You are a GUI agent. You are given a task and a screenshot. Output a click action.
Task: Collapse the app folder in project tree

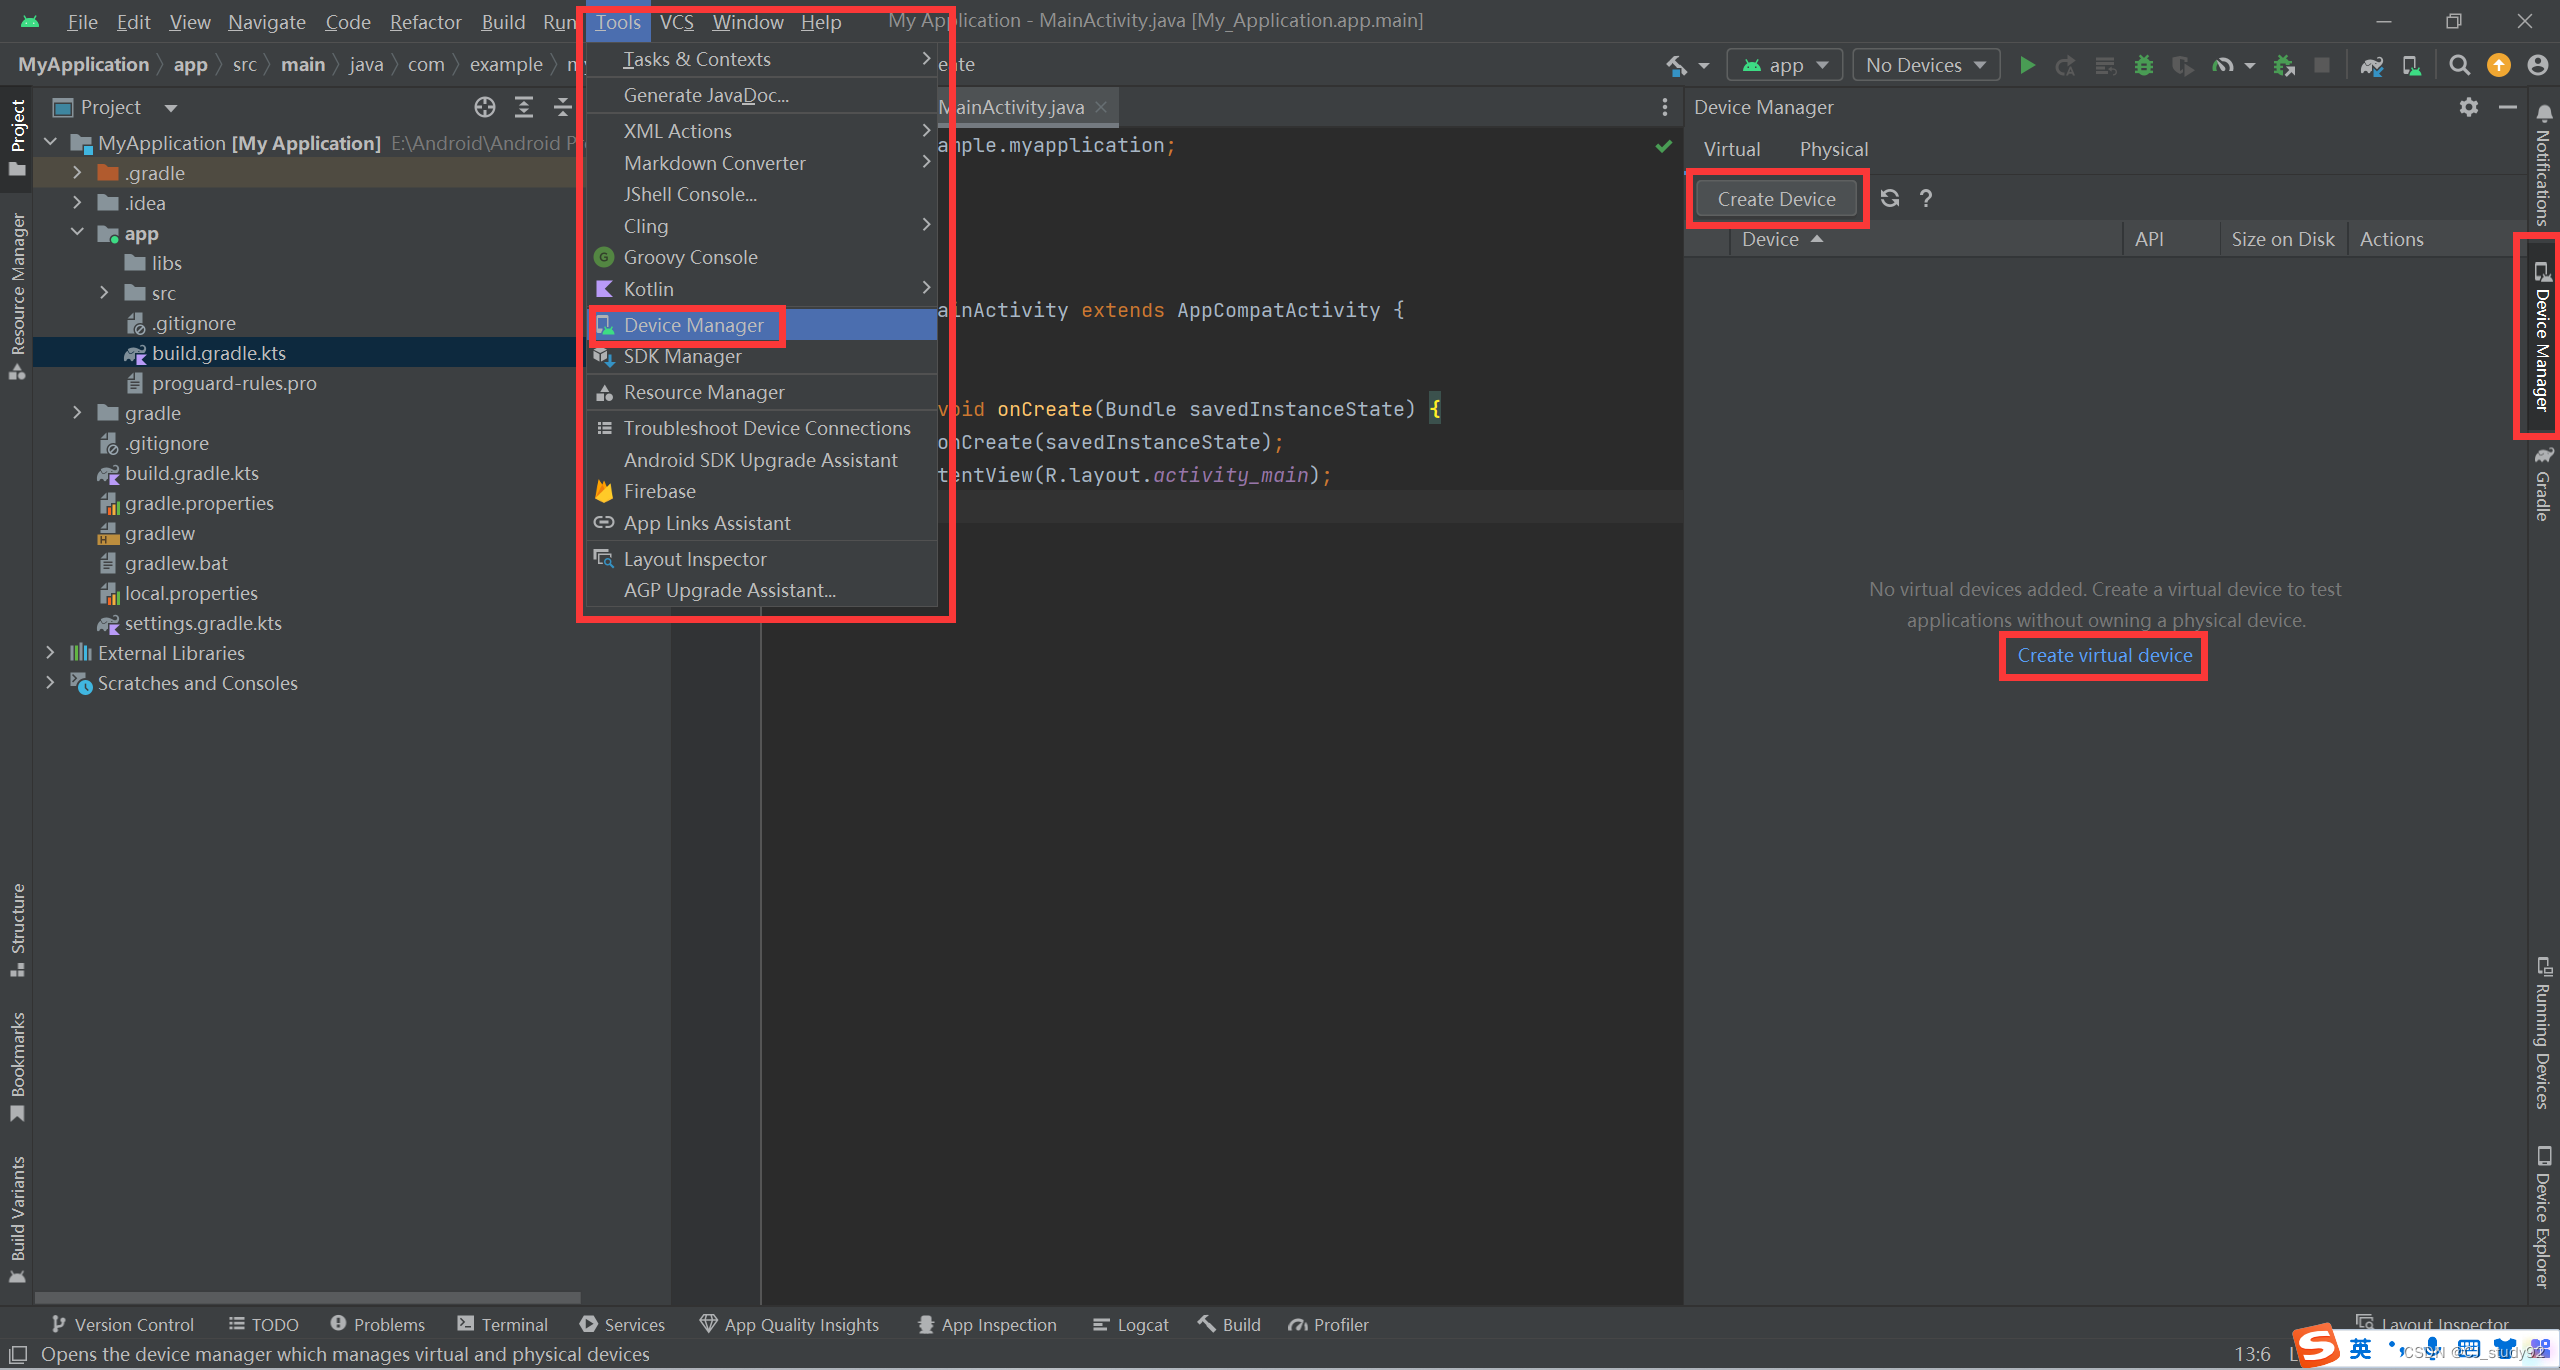[x=77, y=233]
